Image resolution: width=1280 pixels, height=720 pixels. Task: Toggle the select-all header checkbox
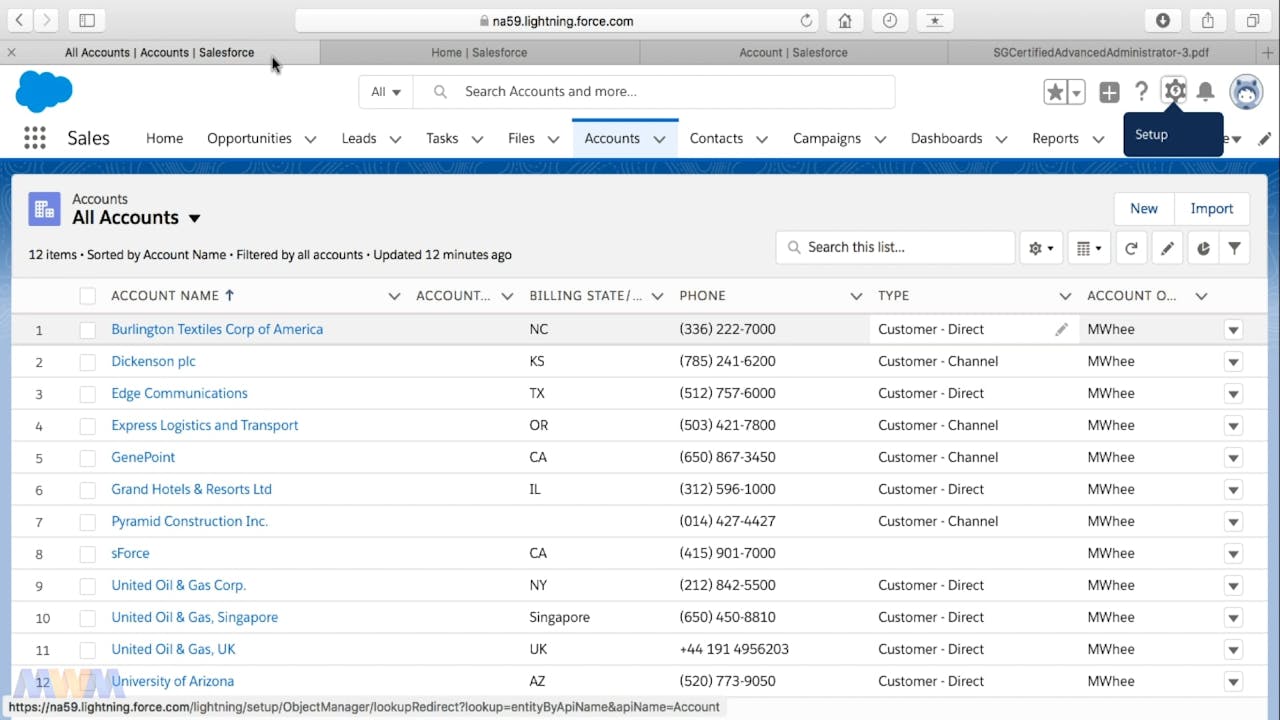pyautogui.click(x=88, y=296)
